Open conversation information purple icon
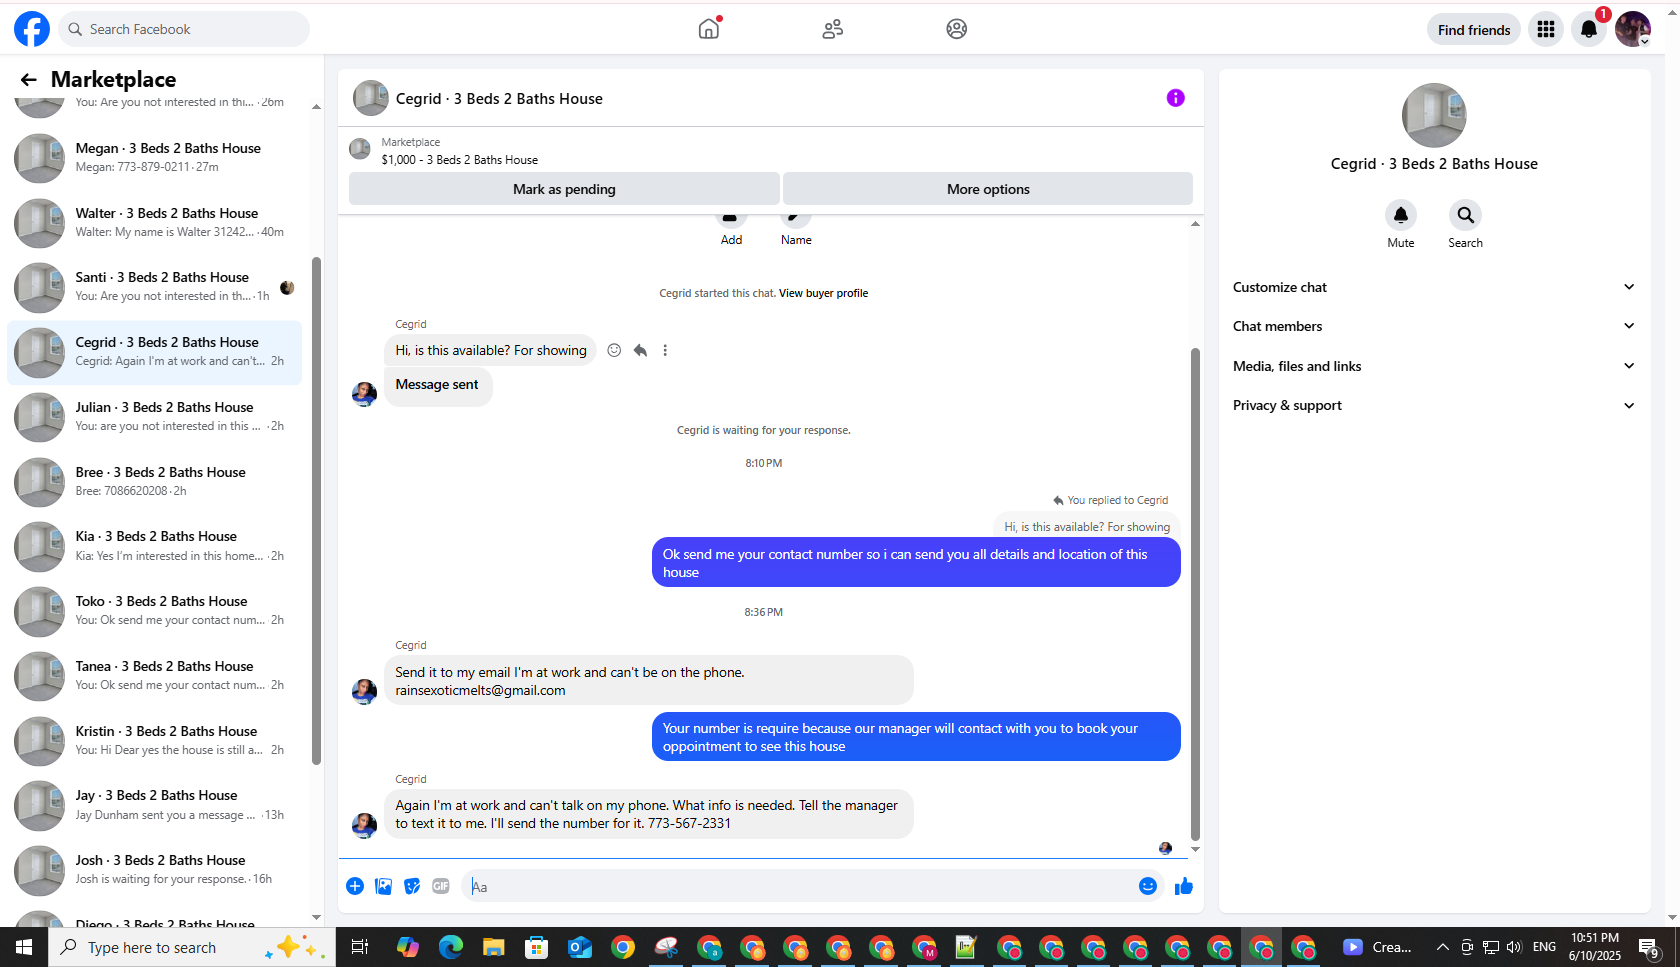1680x967 pixels. 1176,98
